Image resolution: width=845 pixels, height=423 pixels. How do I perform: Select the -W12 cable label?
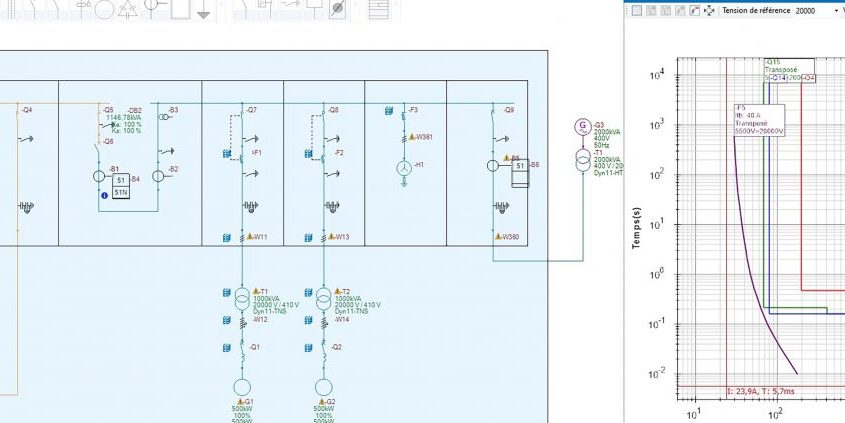click(x=260, y=320)
